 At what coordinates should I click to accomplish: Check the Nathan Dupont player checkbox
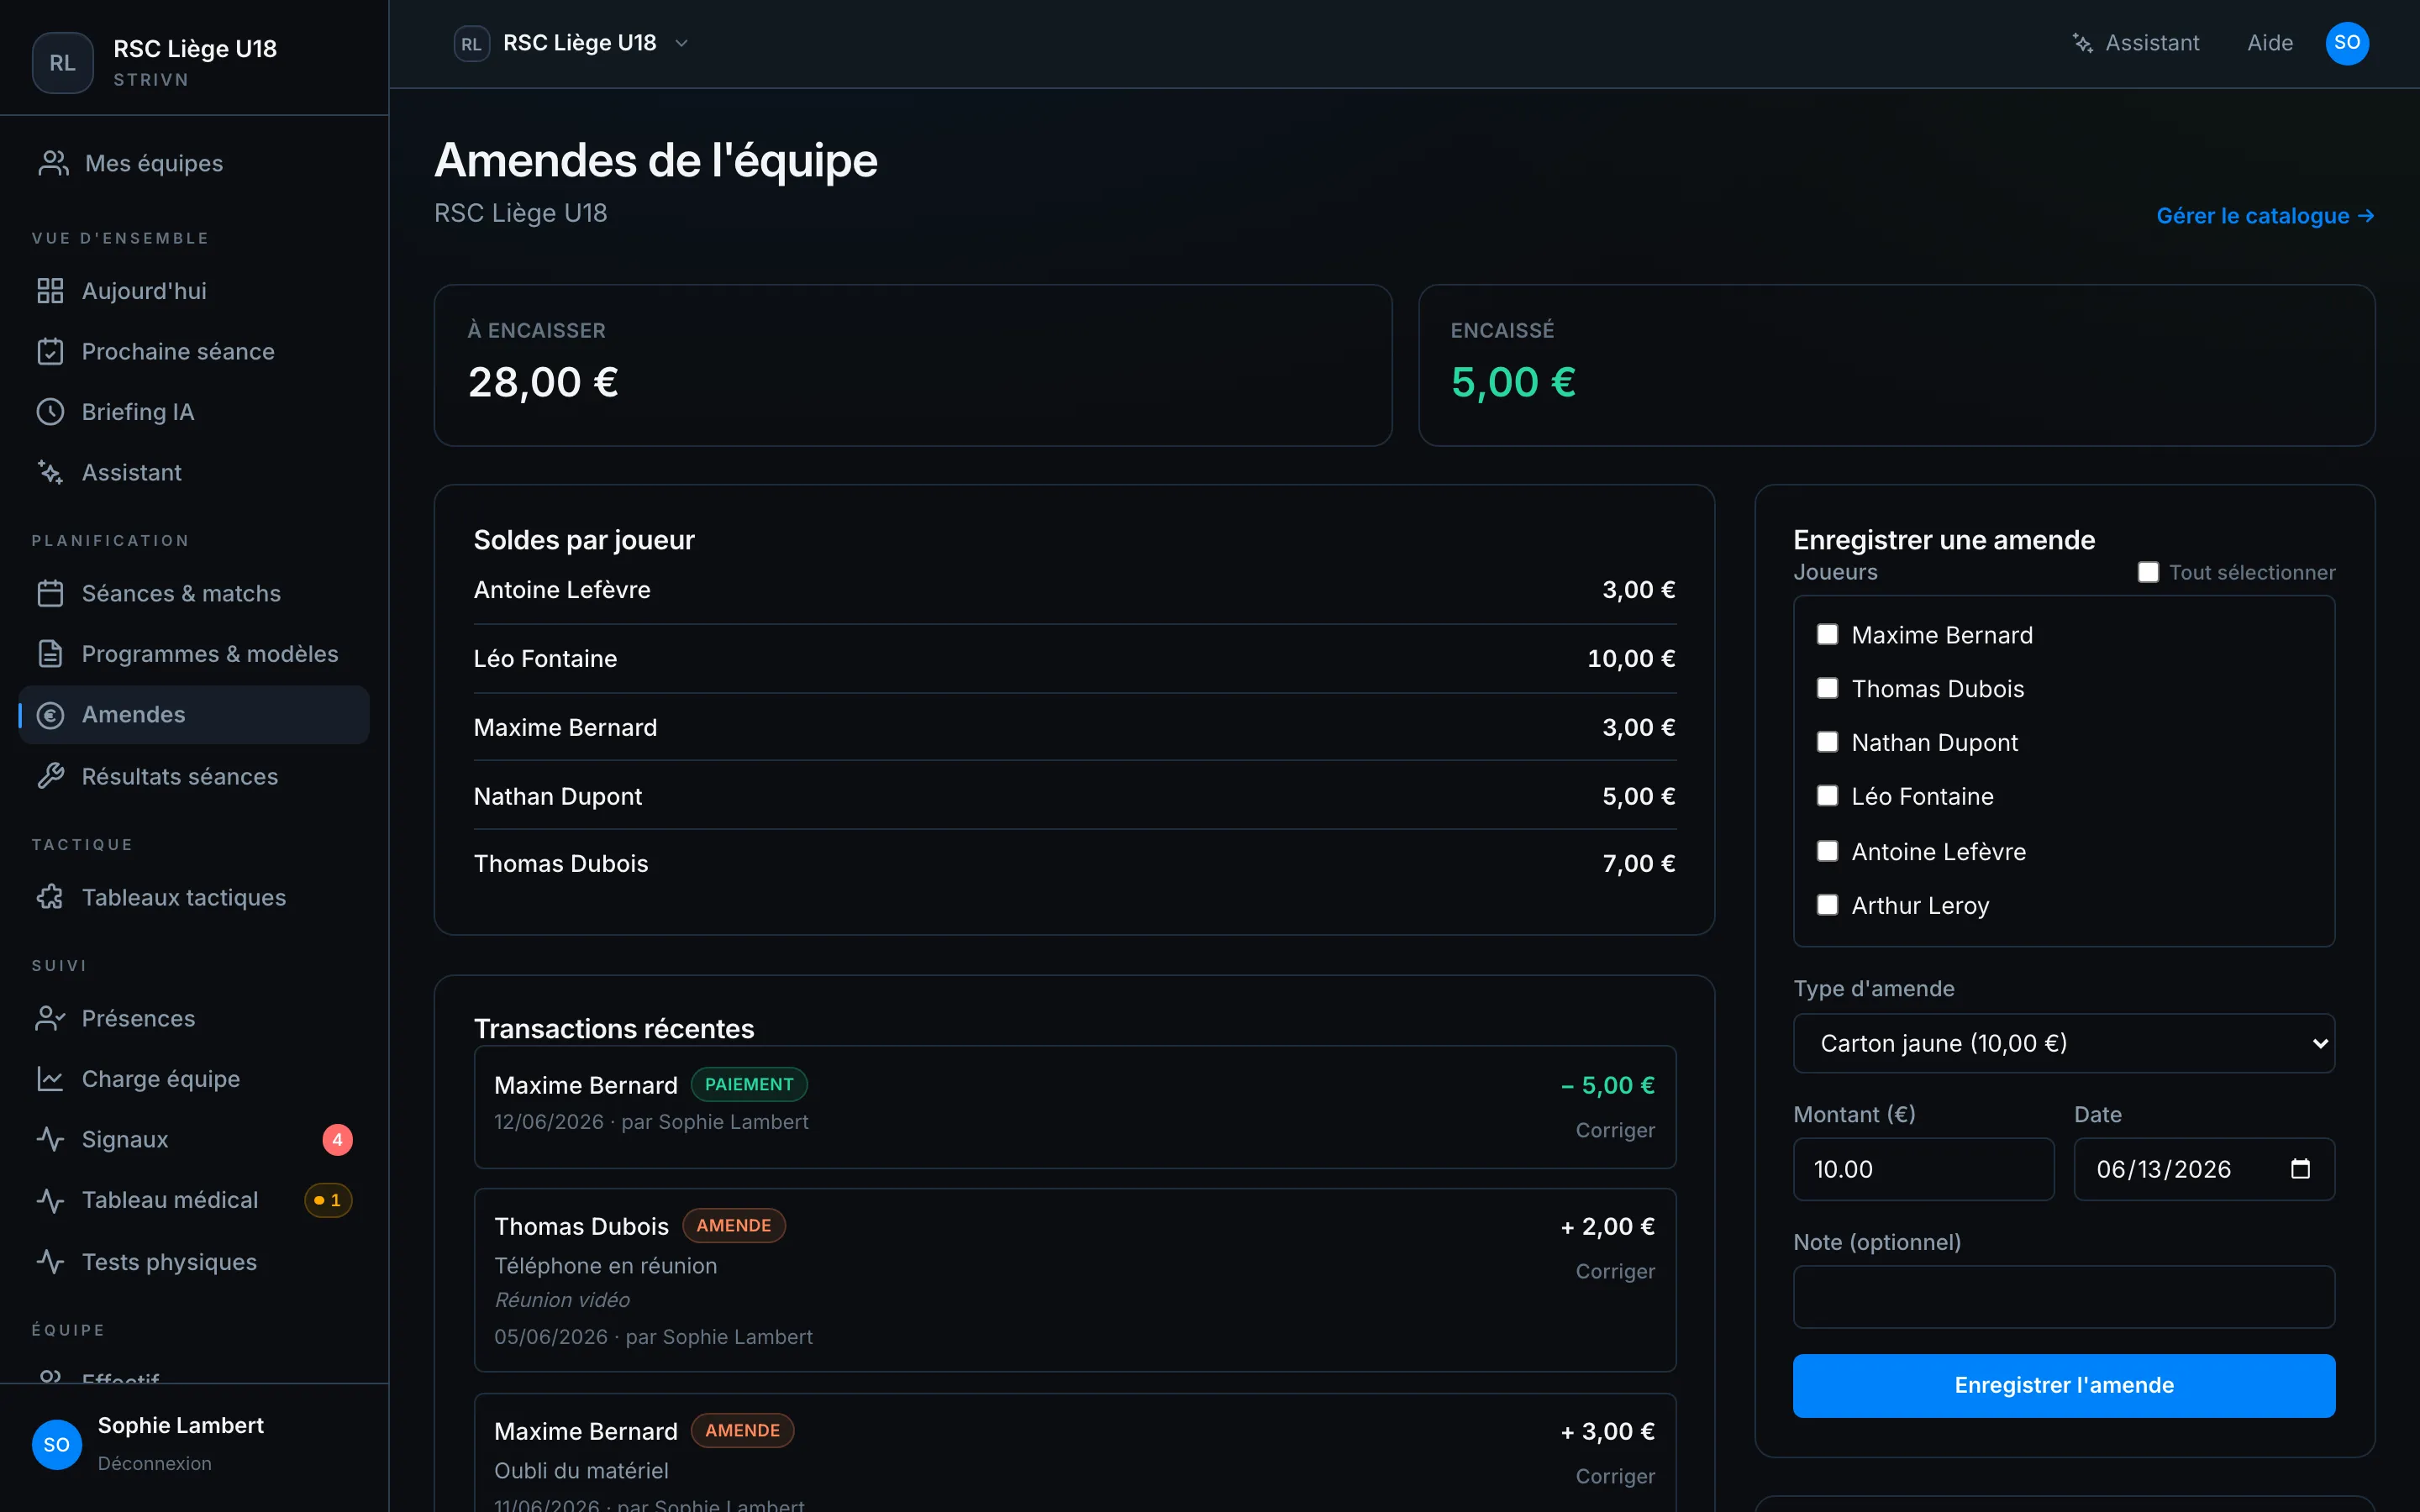click(1827, 742)
